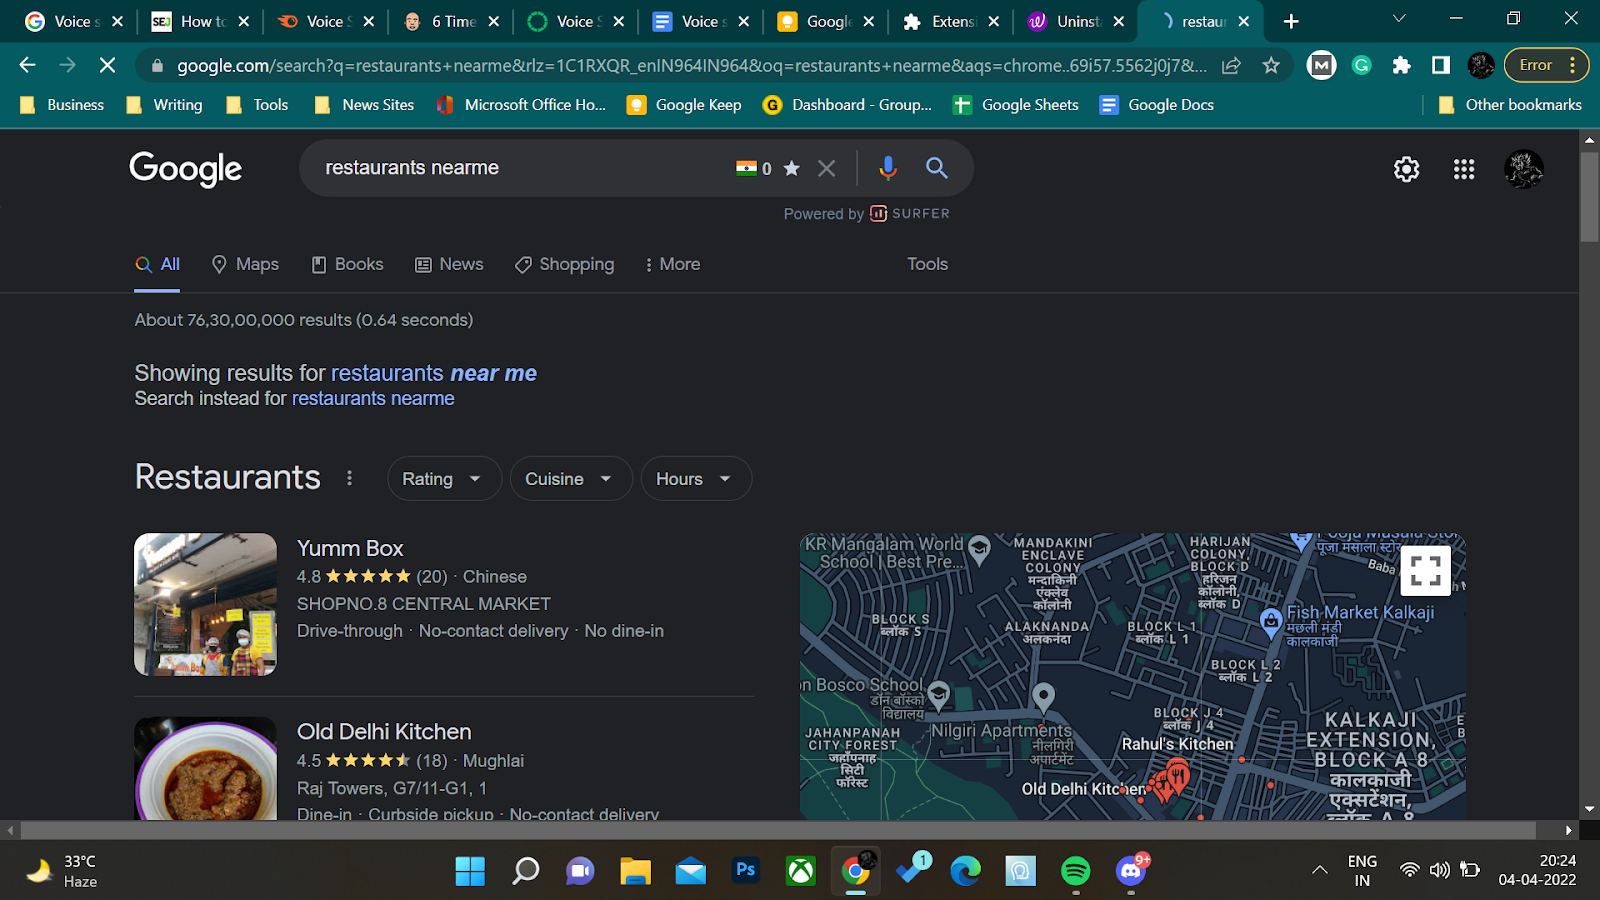
Task: Click the star icon inside the search box
Action: point(792,168)
